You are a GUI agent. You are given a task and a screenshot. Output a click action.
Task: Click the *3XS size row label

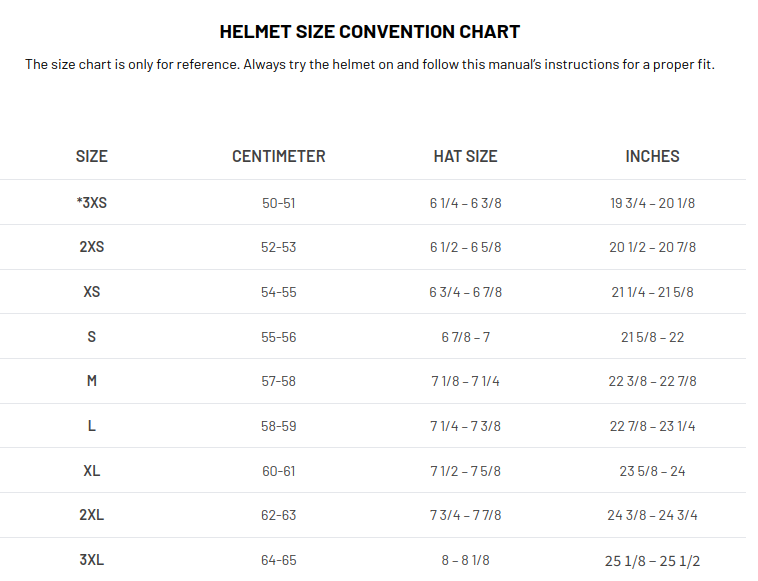click(91, 203)
